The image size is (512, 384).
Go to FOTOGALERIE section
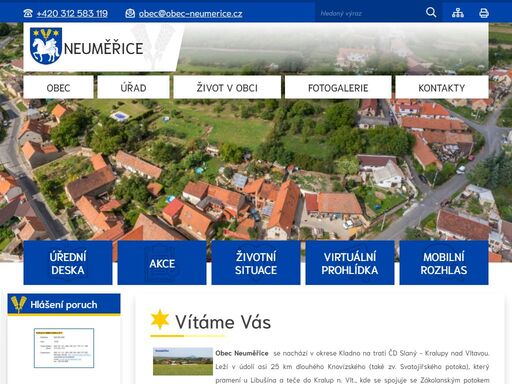(338, 87)
